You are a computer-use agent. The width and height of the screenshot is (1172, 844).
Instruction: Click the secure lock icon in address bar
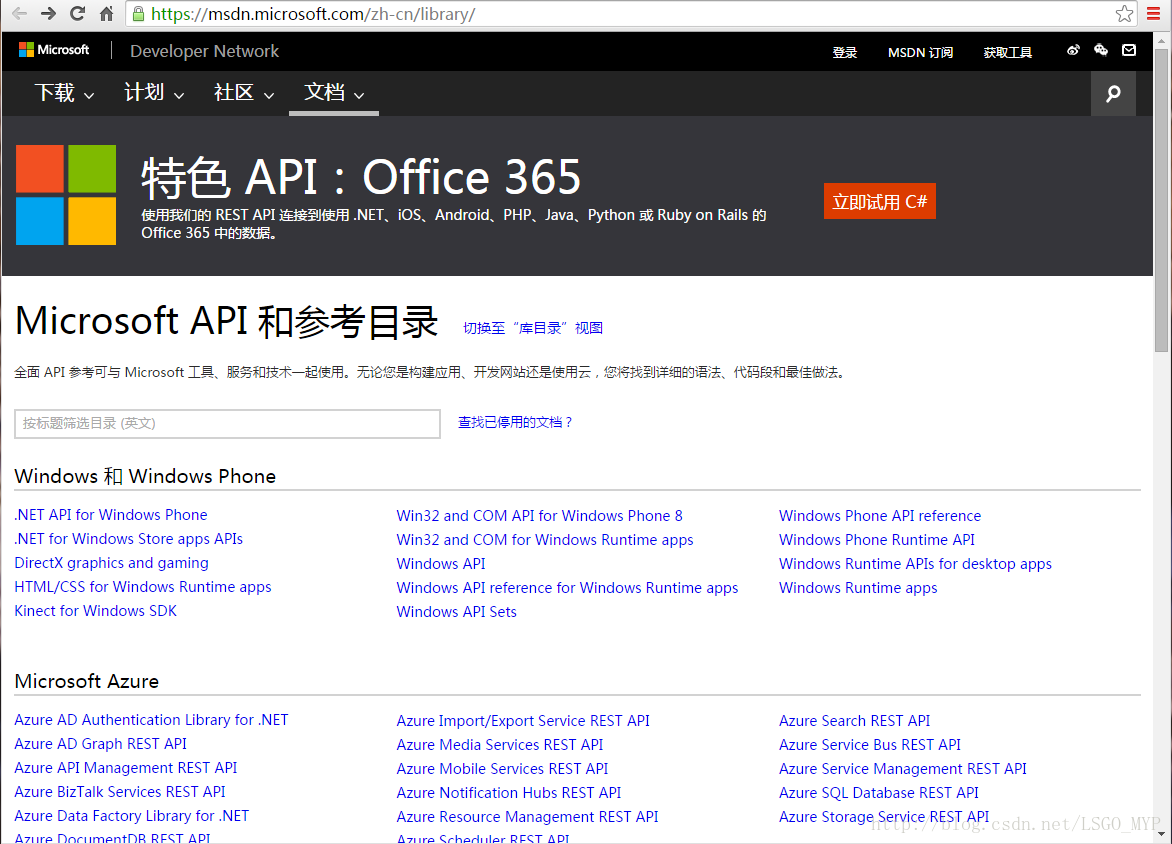point(138,13)
